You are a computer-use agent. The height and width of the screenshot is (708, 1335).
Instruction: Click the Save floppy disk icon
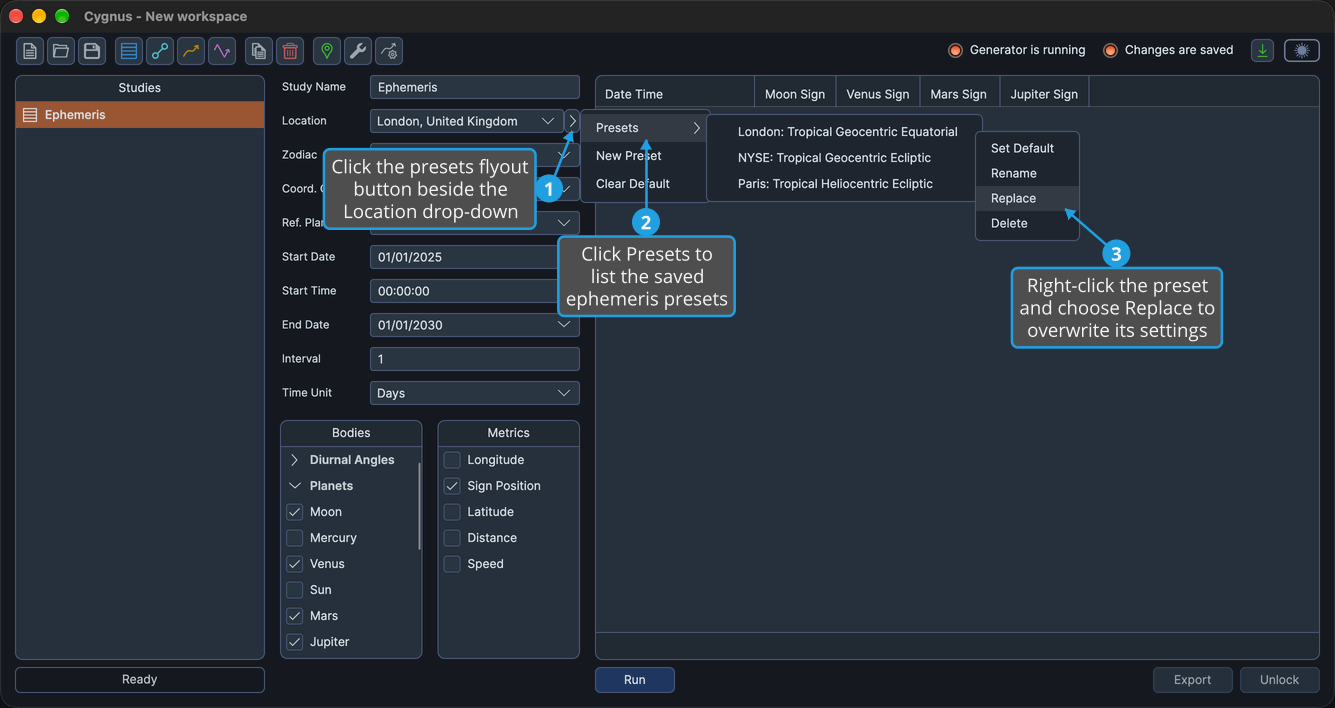[92, 51]
